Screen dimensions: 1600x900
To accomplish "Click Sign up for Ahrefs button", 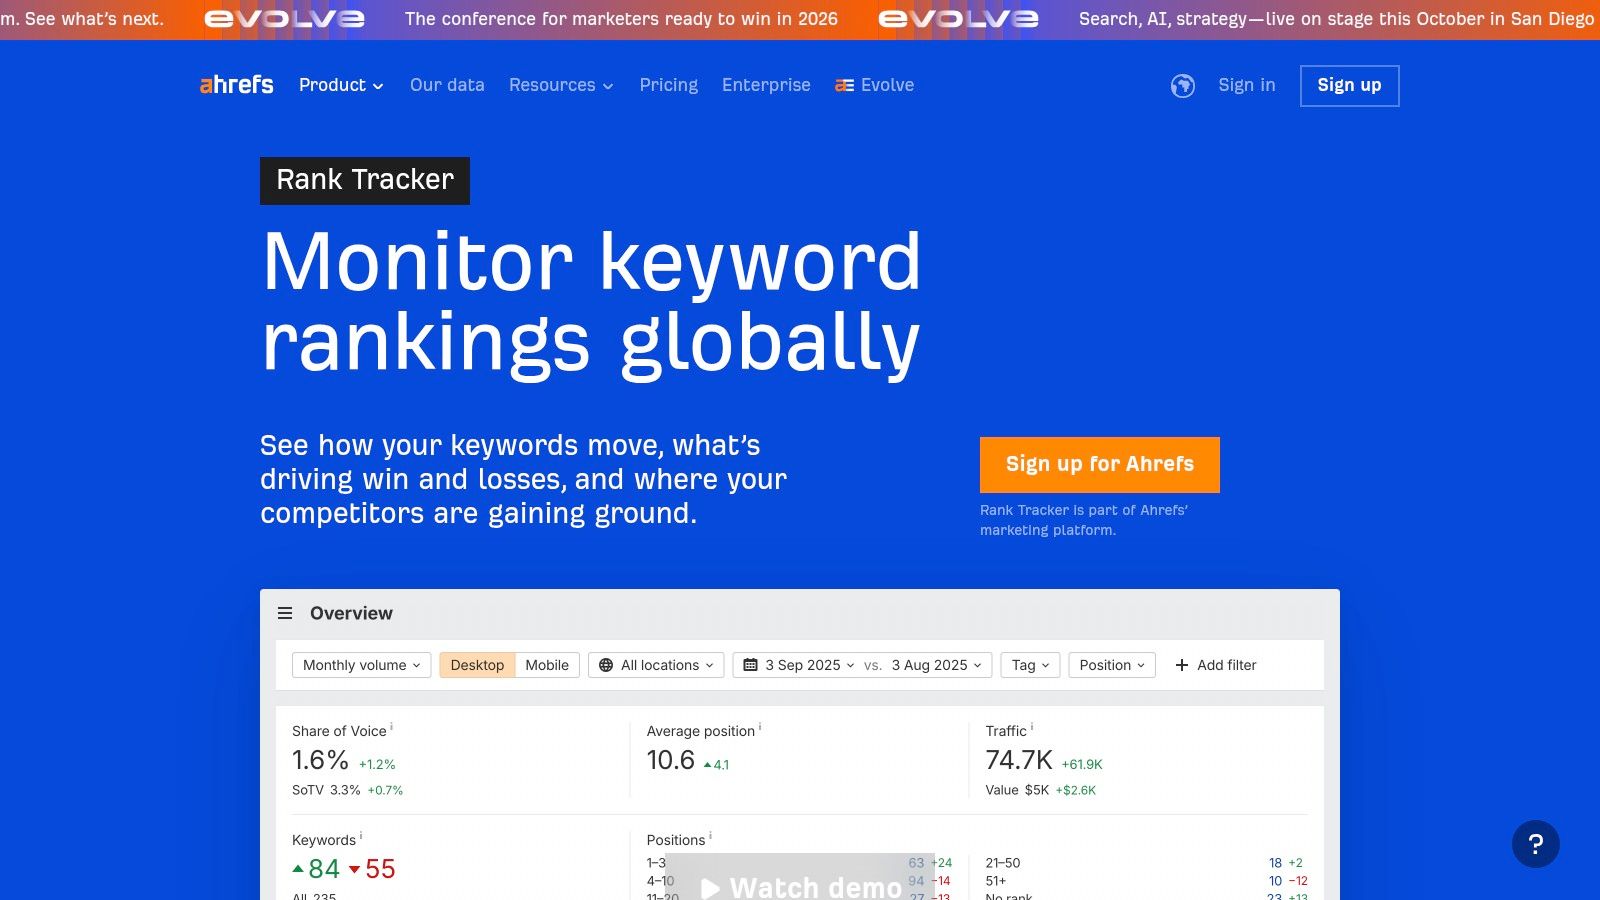I will (1100, 464).
